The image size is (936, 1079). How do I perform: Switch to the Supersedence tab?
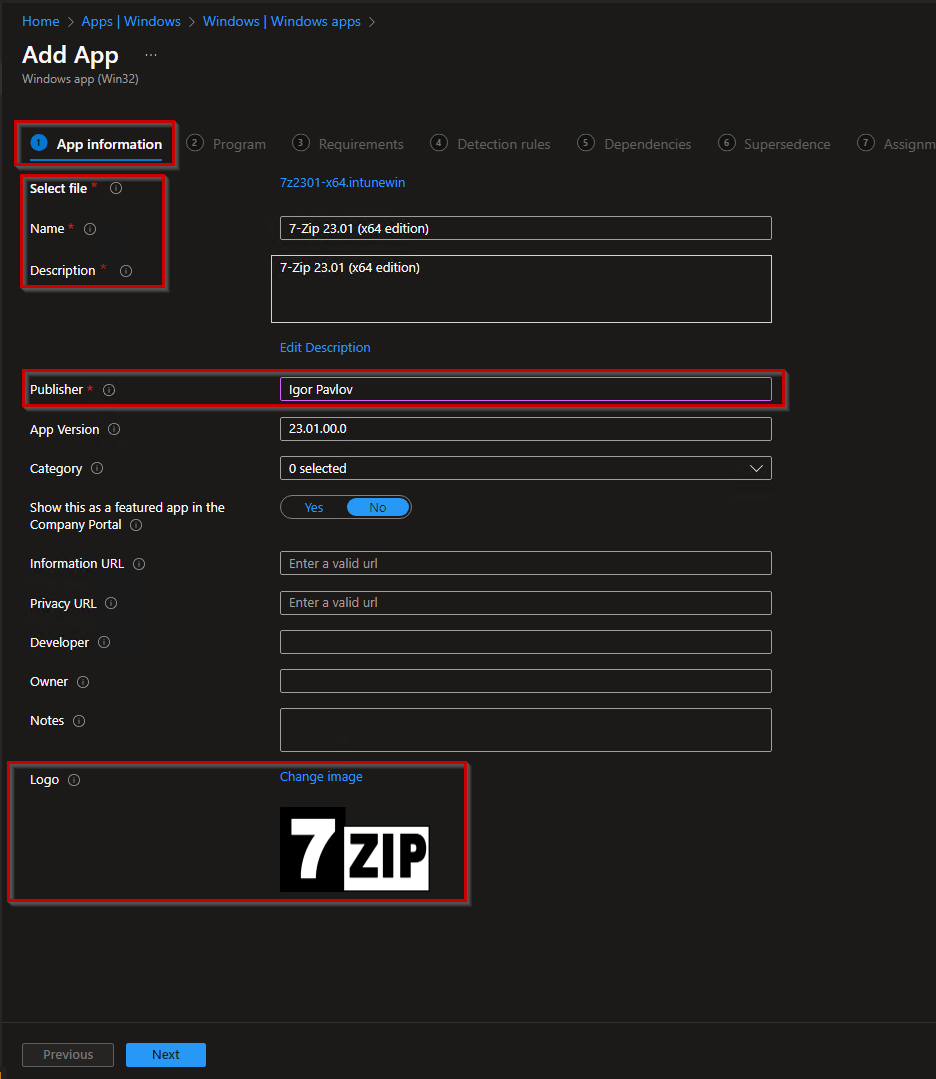click(774, 144)
